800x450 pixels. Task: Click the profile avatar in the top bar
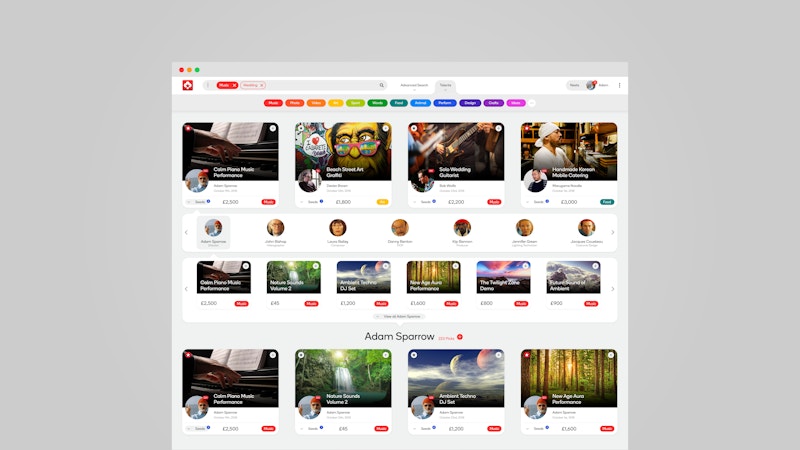(591, 85)
